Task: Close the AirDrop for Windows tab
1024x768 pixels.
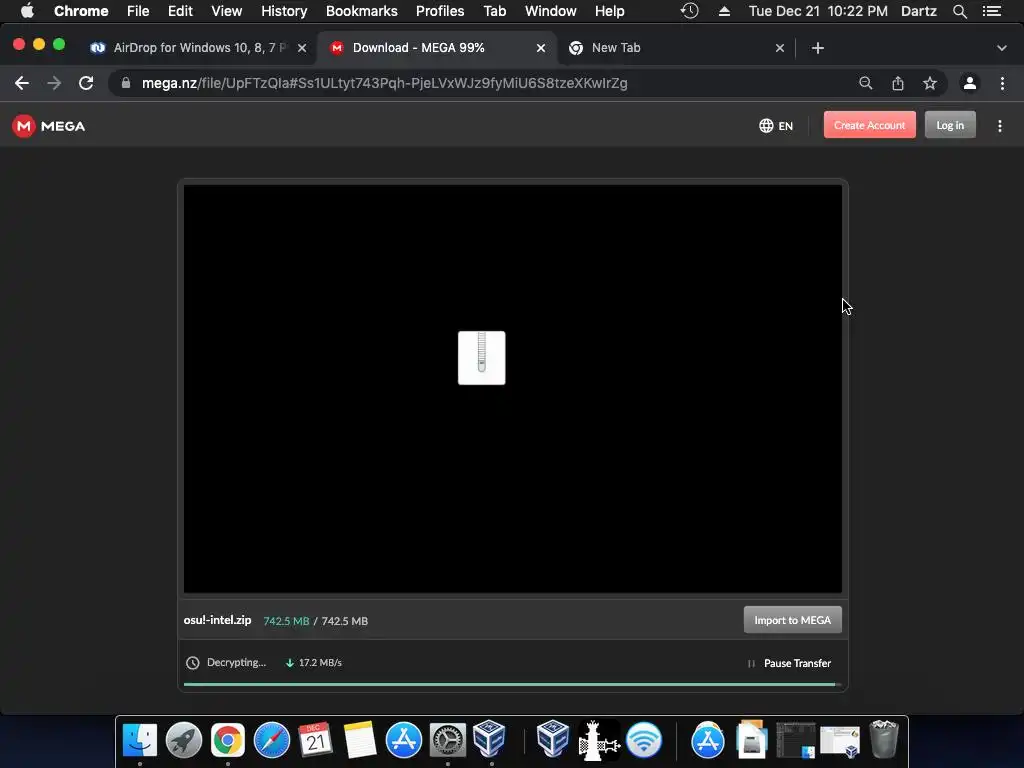Action: tap(302, 48)
